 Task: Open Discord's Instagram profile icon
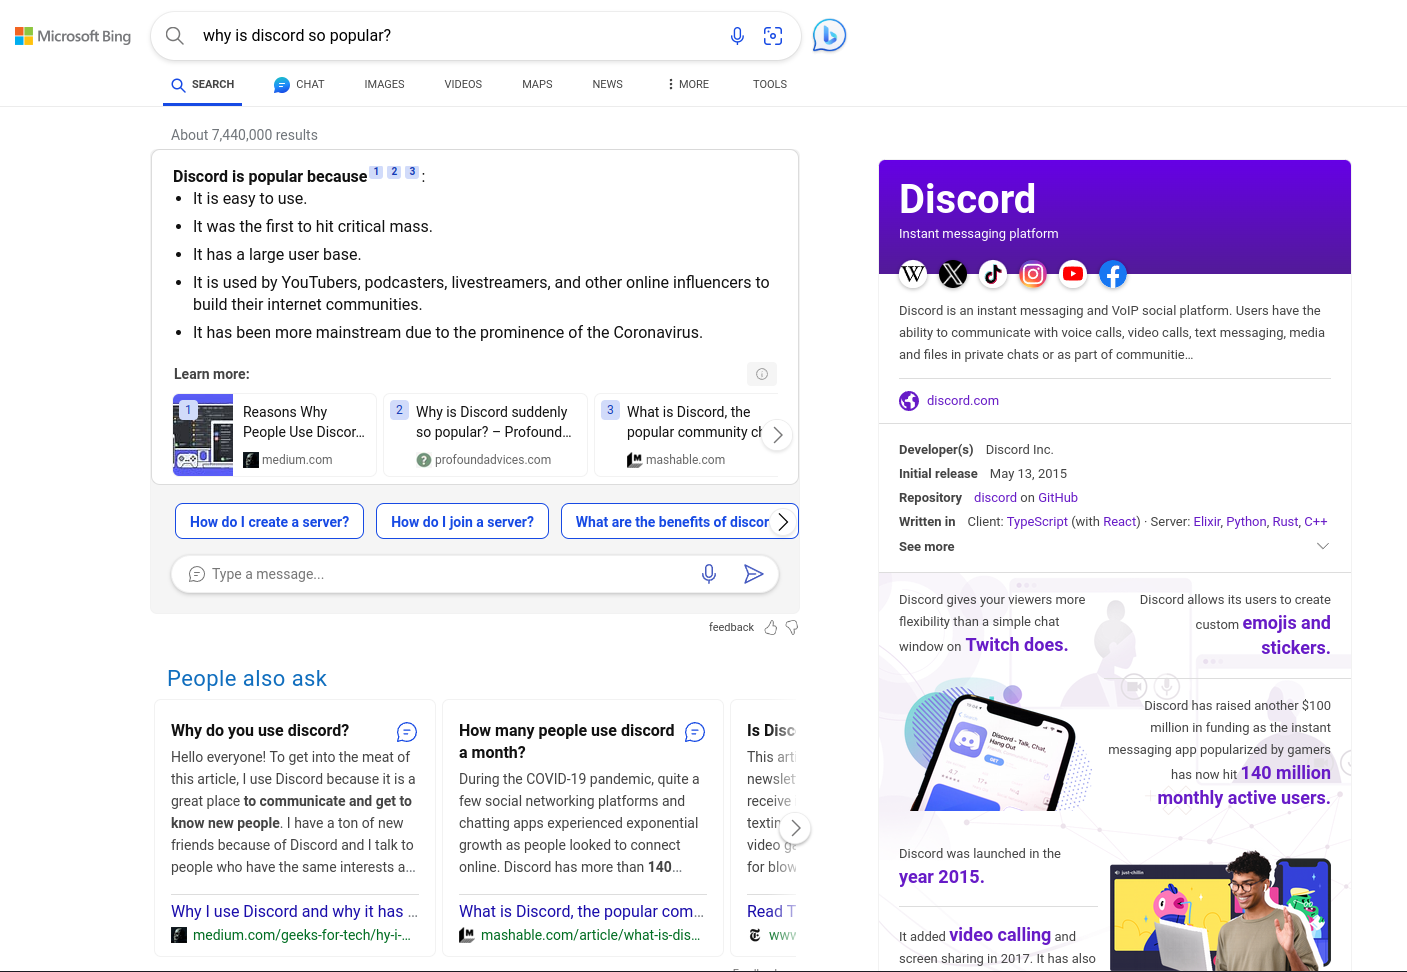tap(1033, 274)
